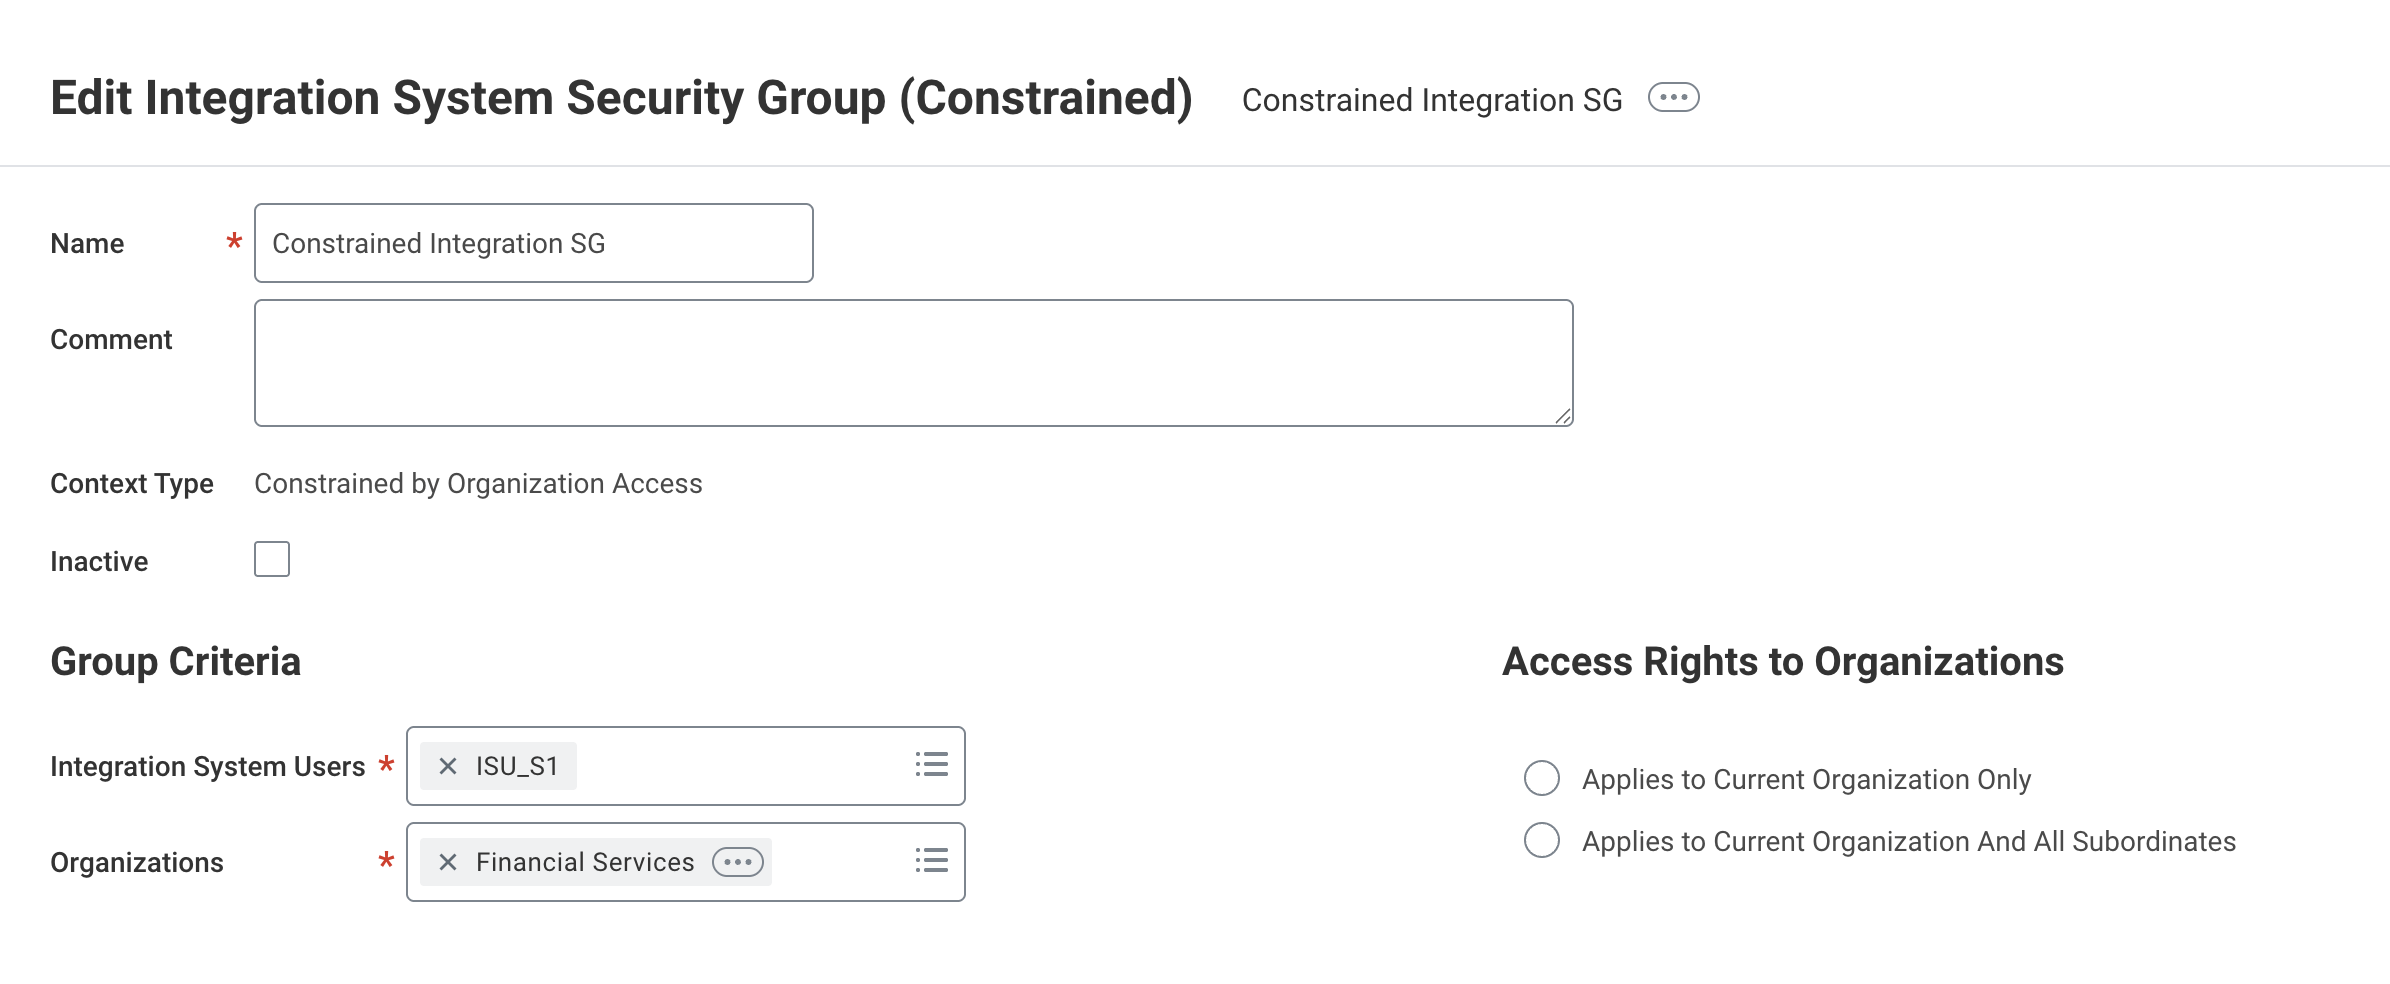The image size is (2390, 984).
Task: Click the Constrained Integration SG header link
Action: click(1431, 100)
